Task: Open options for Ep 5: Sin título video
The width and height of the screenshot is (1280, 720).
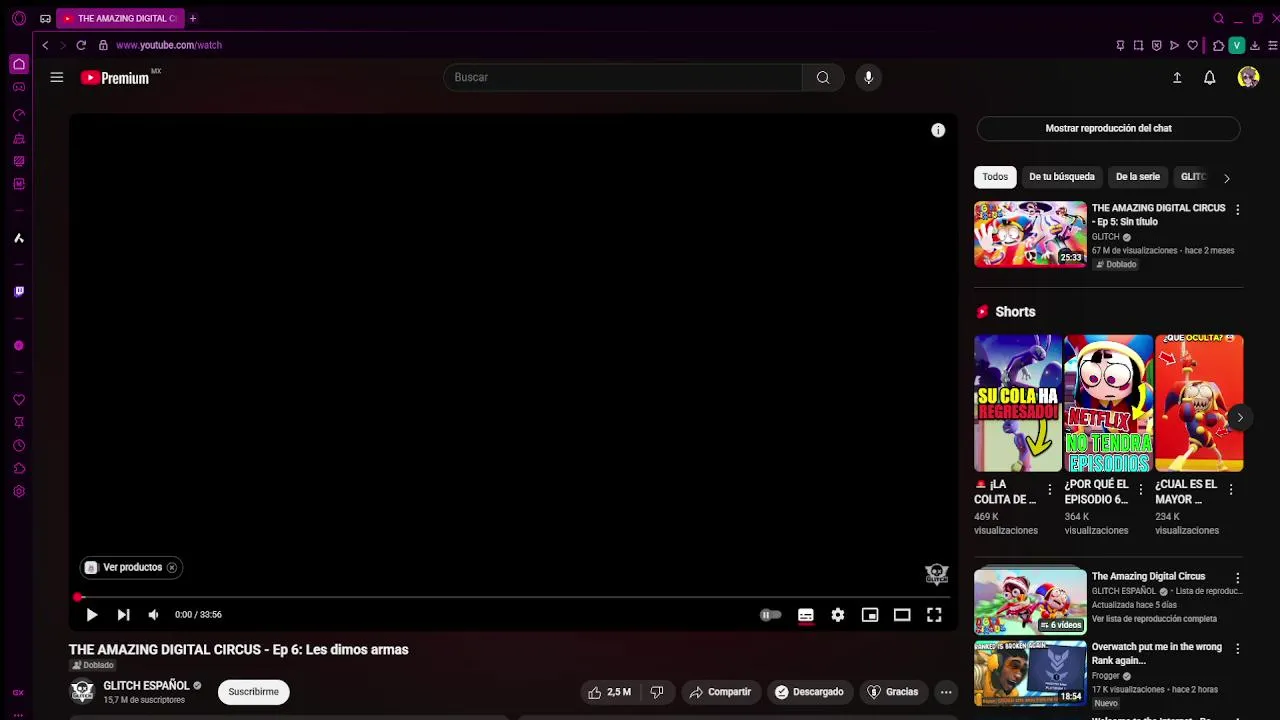Action: click(1237, 210)
